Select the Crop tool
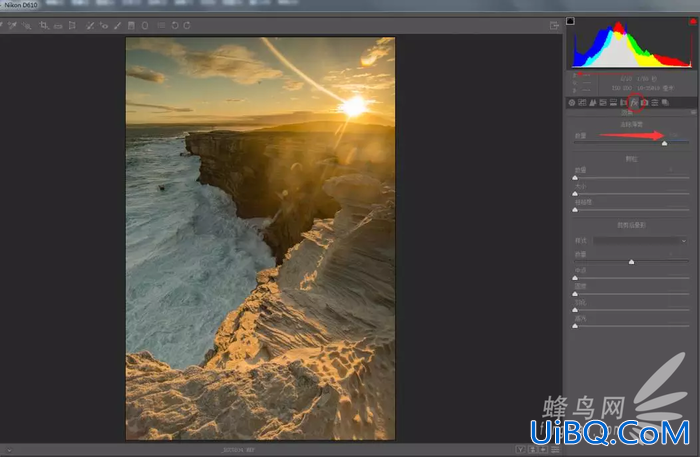Image resolution: width=700 pixels, height=457 pixels. tap(44, 25)
